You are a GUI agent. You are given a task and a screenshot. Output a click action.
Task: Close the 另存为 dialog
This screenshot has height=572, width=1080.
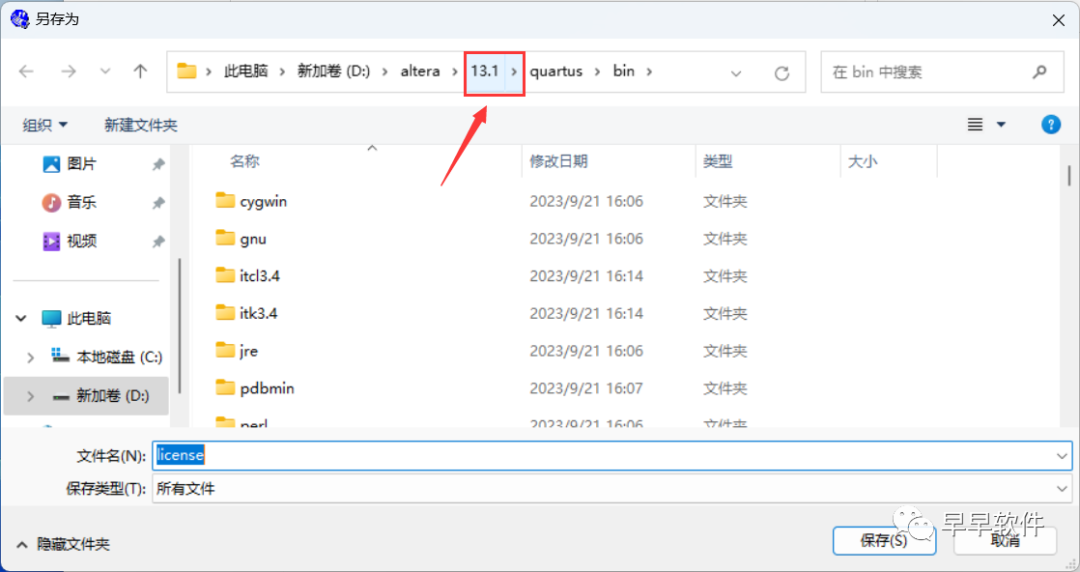[x=1059, y=20]
